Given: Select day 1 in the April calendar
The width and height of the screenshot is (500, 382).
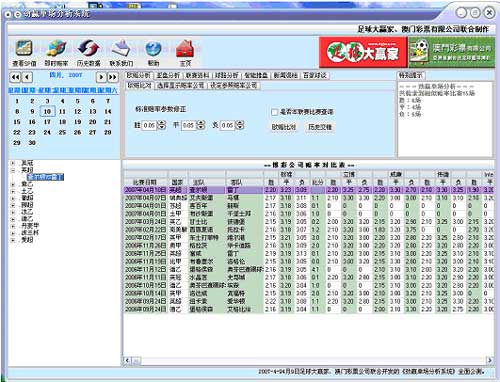Looking at the screenshot, I should (17, 101).
